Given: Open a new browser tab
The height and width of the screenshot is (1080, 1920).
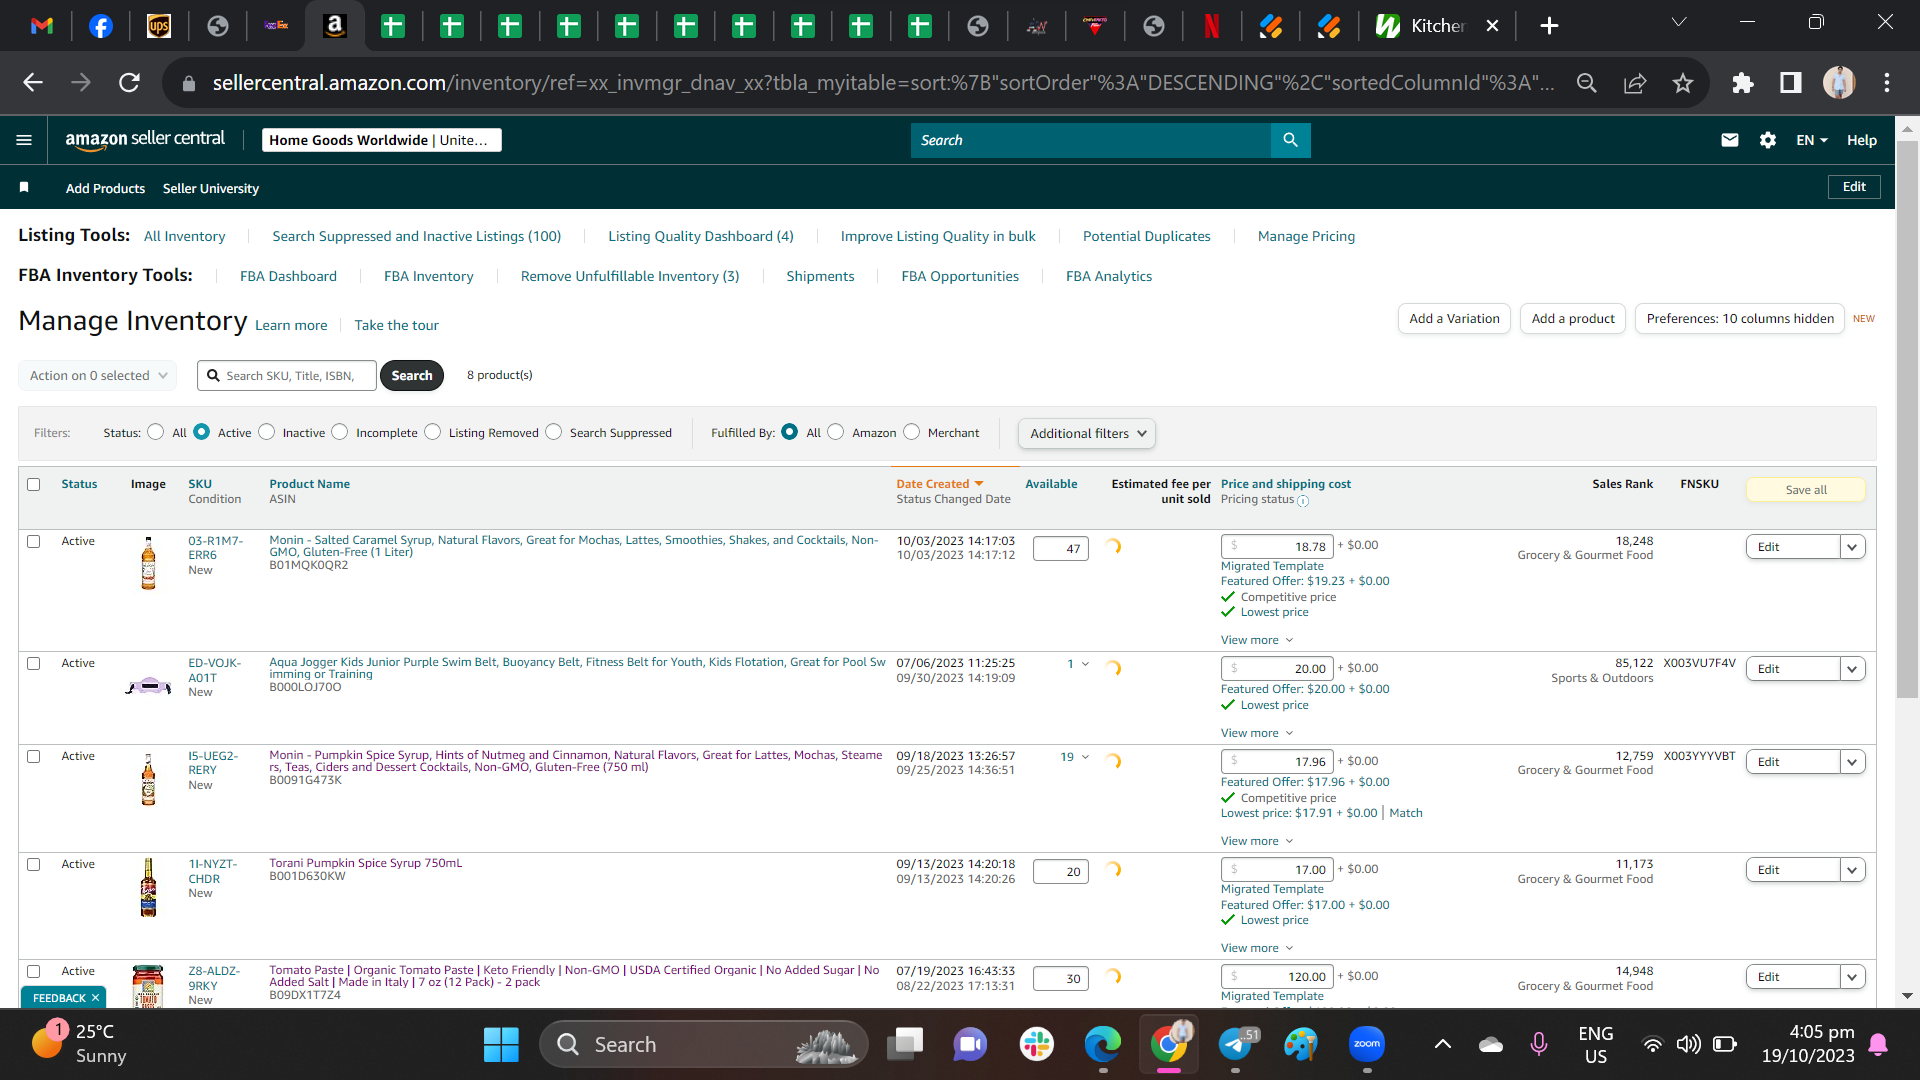Looking at the screenshot, I should coord(1549,26).
